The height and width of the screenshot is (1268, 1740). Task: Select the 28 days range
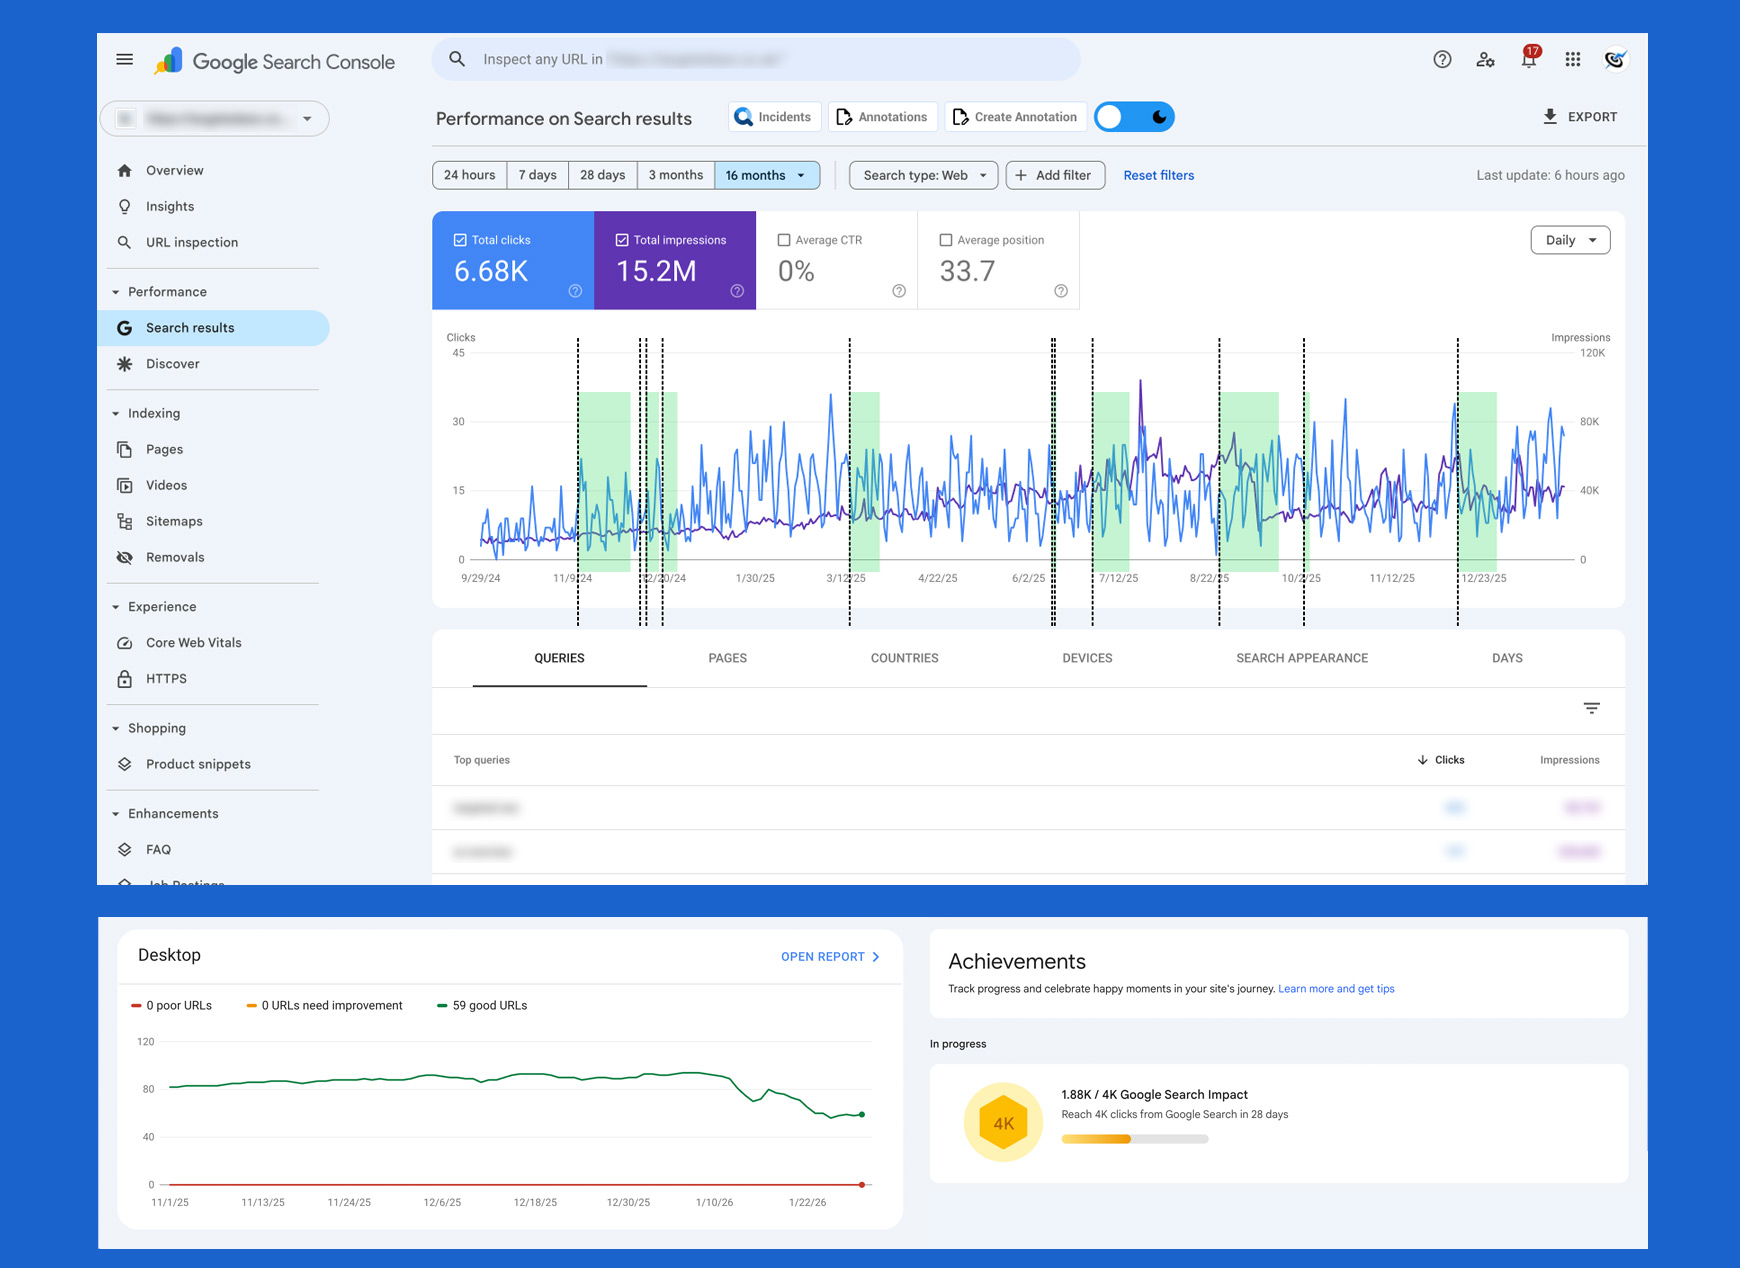click(603, 175)
